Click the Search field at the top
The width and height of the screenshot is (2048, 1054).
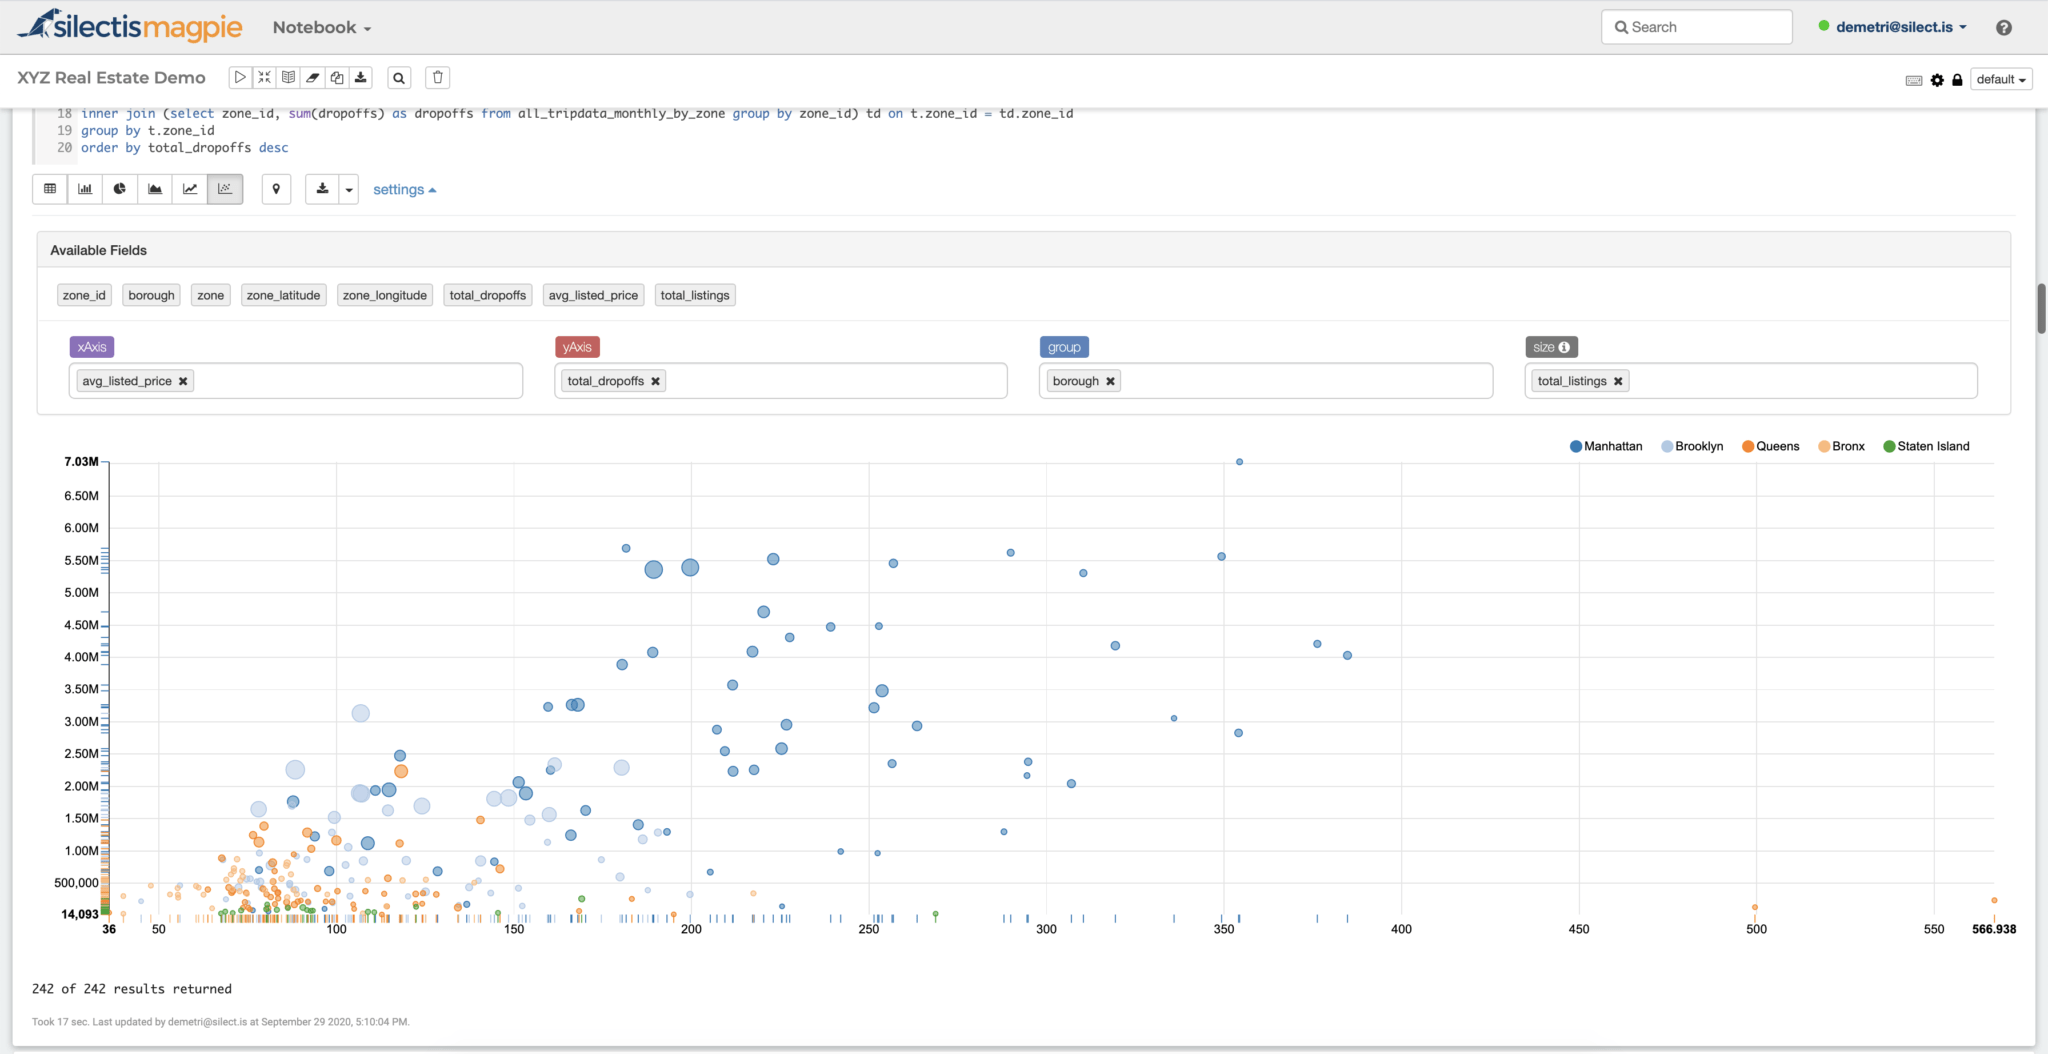pos(1697,27)
